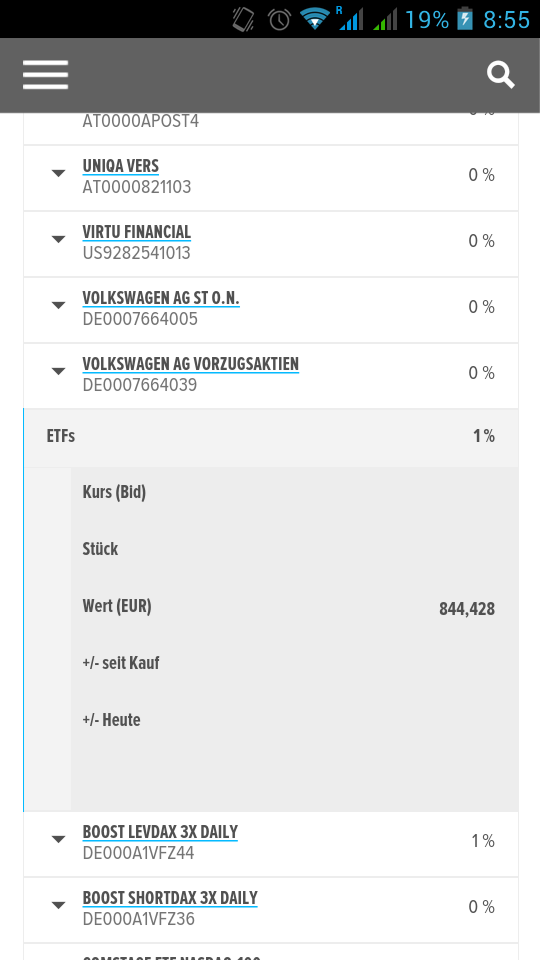Viewport: 540px width, 960px height.
Task: Expand VOLKSWAGEN AG VORZUGSAKTIEN details arrow
Action: [58, 371]
